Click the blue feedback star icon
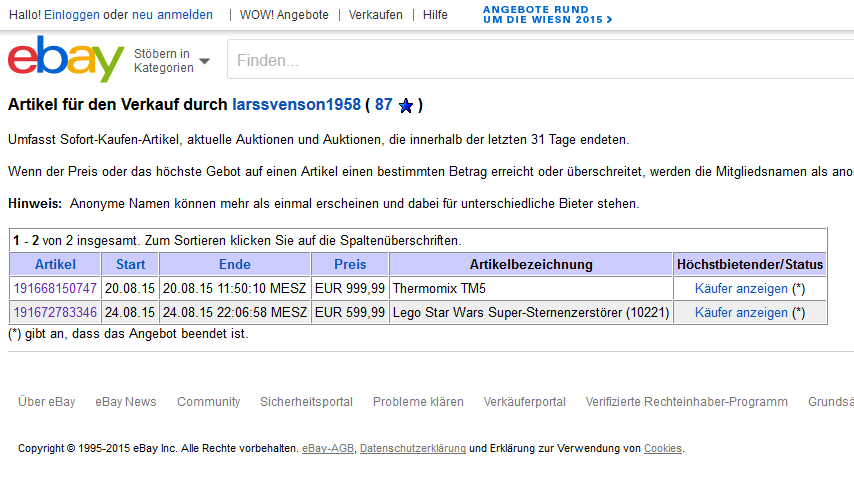 406,105
